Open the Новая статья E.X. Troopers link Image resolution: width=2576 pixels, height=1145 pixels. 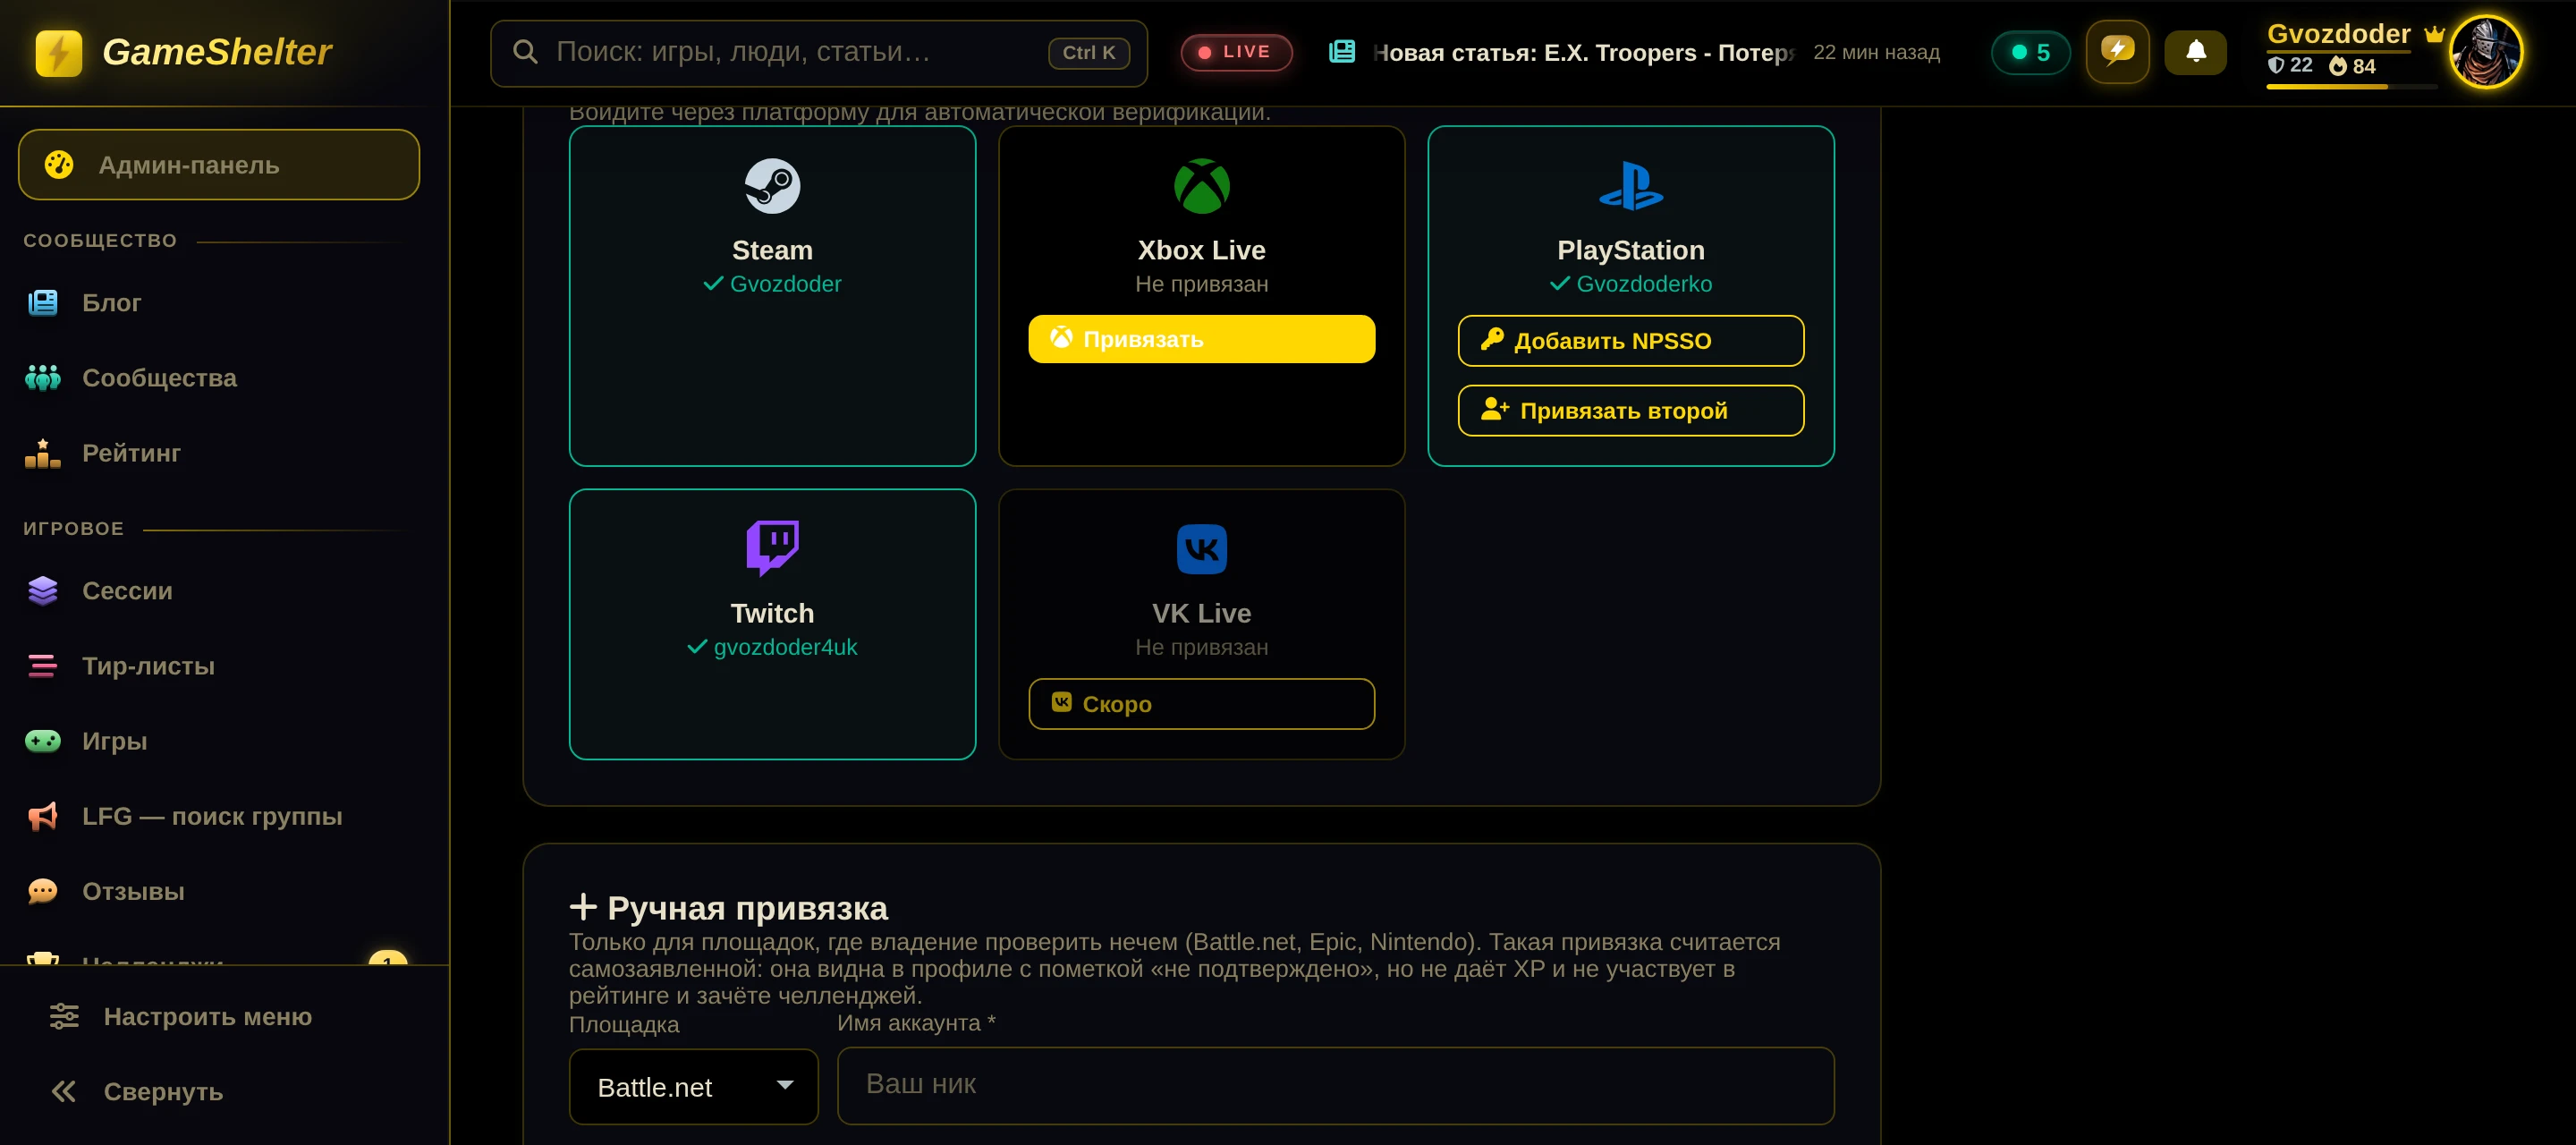[x=1585, y=52]
